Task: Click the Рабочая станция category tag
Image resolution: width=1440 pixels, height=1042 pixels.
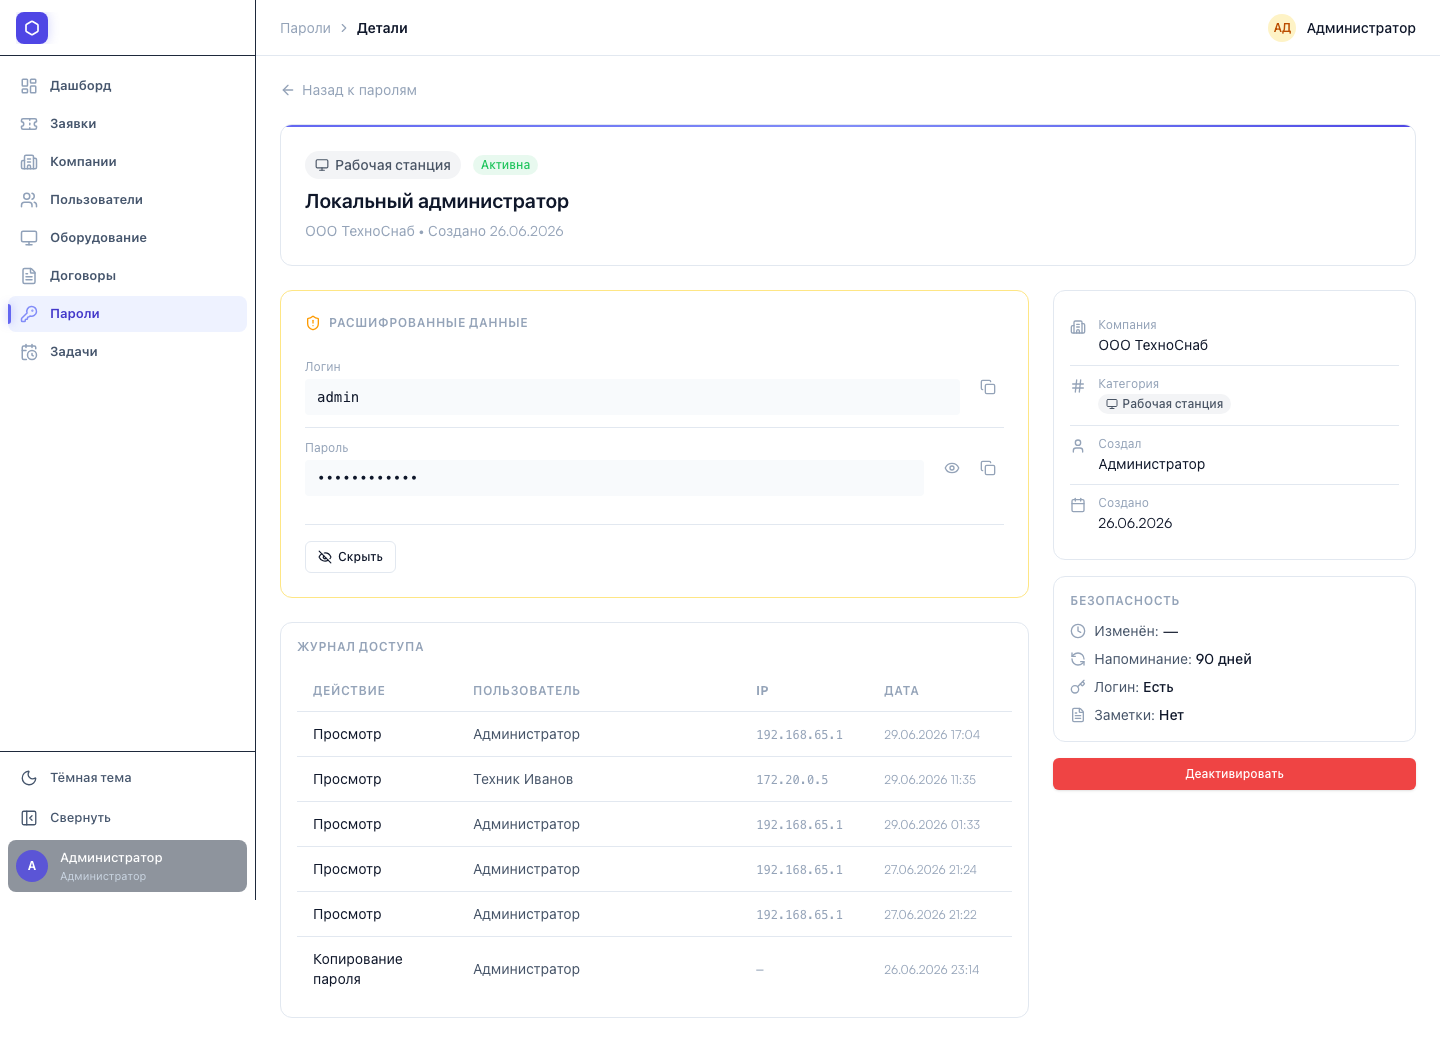Action: pyautogui.click(x=1164, y=404)
